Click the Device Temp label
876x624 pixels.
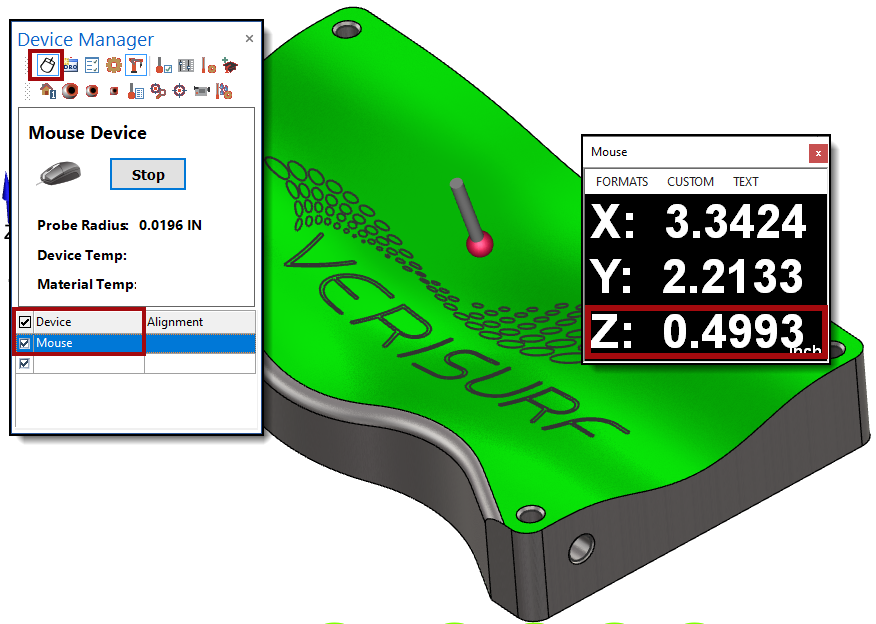[x=82, y=255]
